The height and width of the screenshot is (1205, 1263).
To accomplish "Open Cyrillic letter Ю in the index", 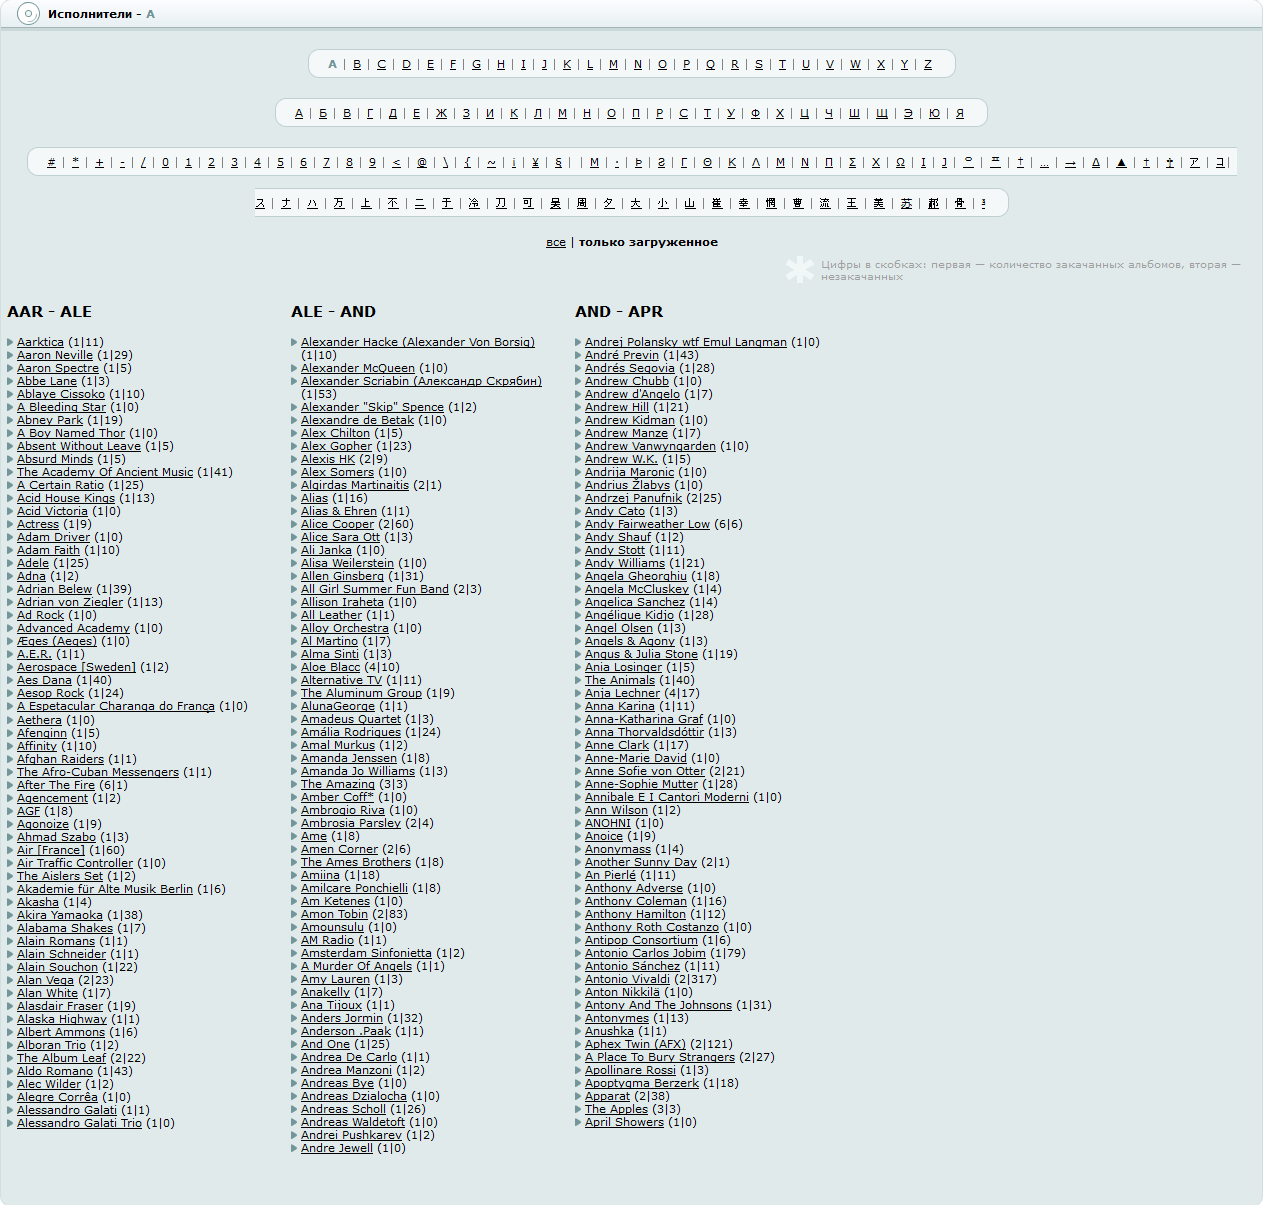I will pyautogui.click(x=934, y=113).
